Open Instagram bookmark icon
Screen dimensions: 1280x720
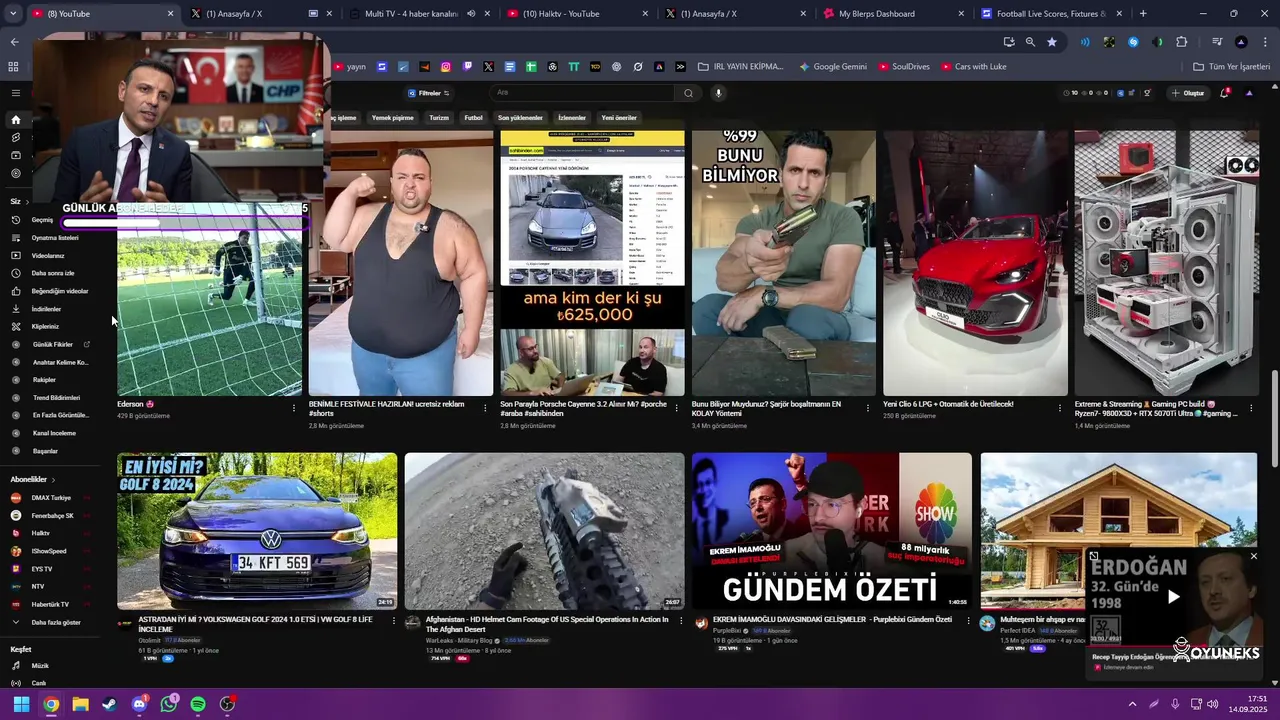tap(446, 67)
